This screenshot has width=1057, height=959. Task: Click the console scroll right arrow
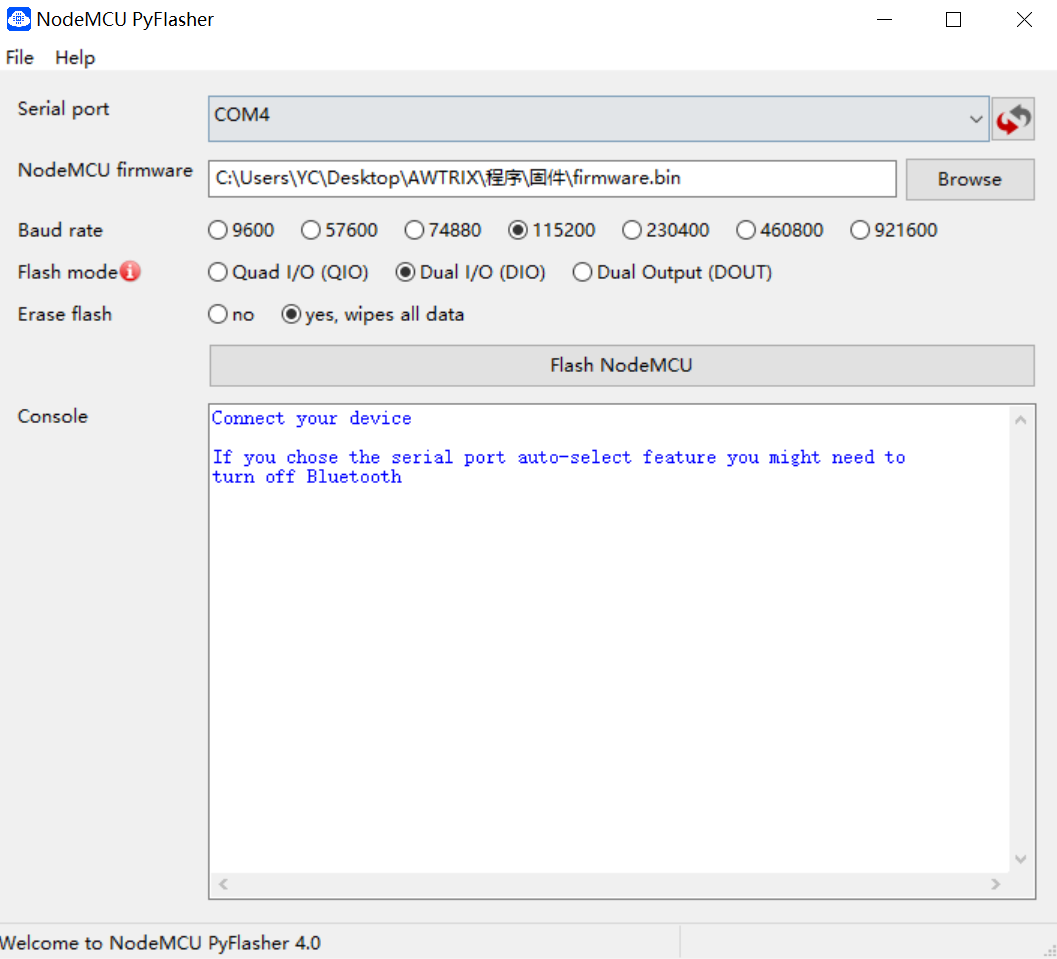[x=995, y=884]
